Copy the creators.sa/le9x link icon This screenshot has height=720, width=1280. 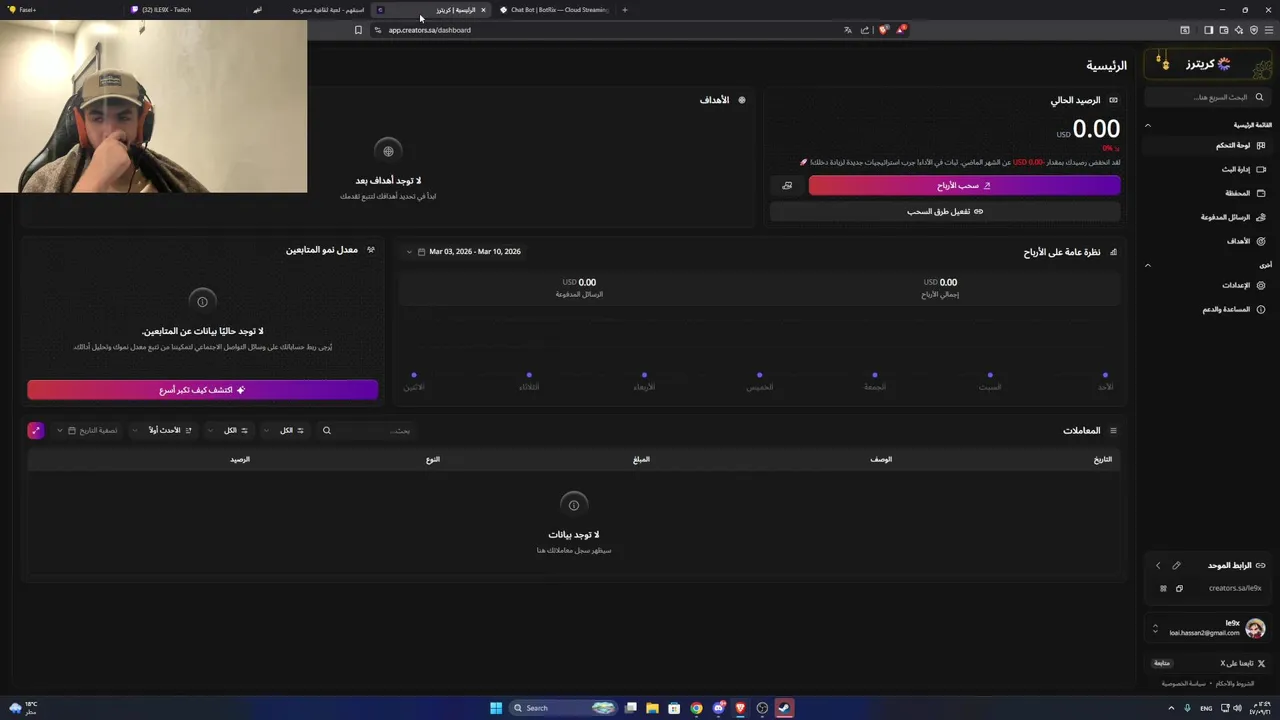[1179, 588]
